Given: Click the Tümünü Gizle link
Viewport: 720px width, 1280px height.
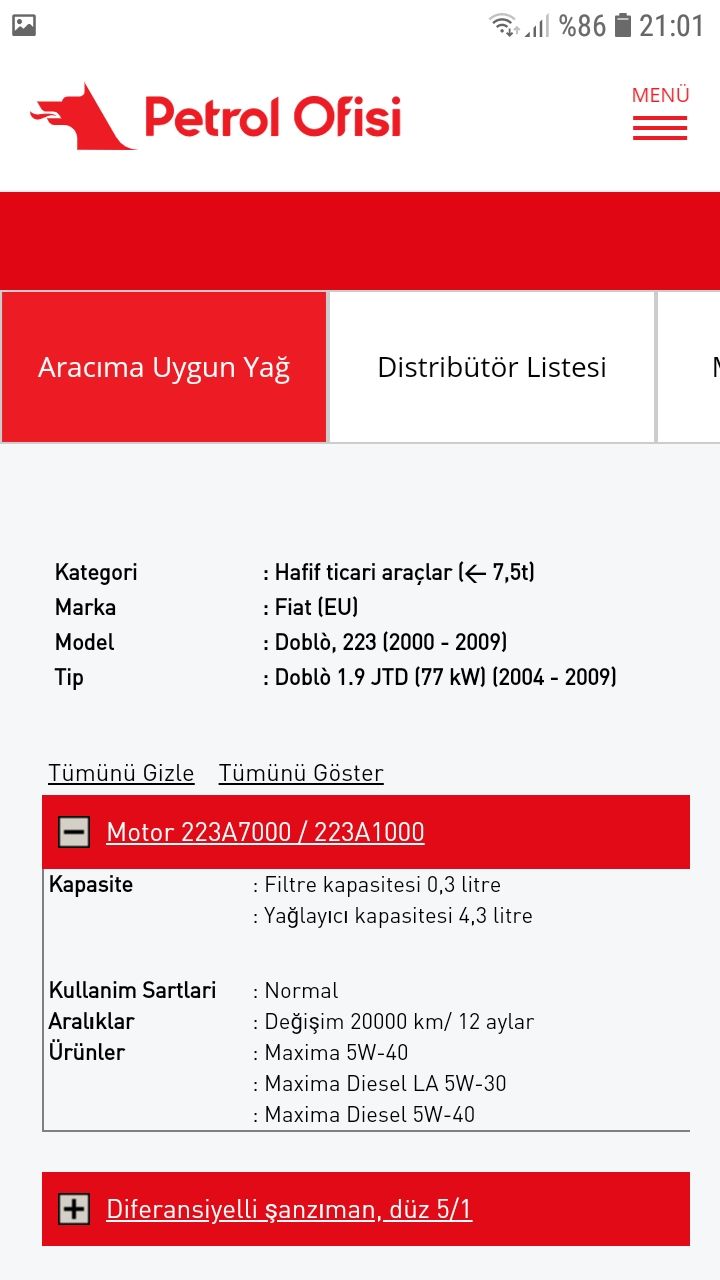Looking at the screenshot, I should click(121, 773).
